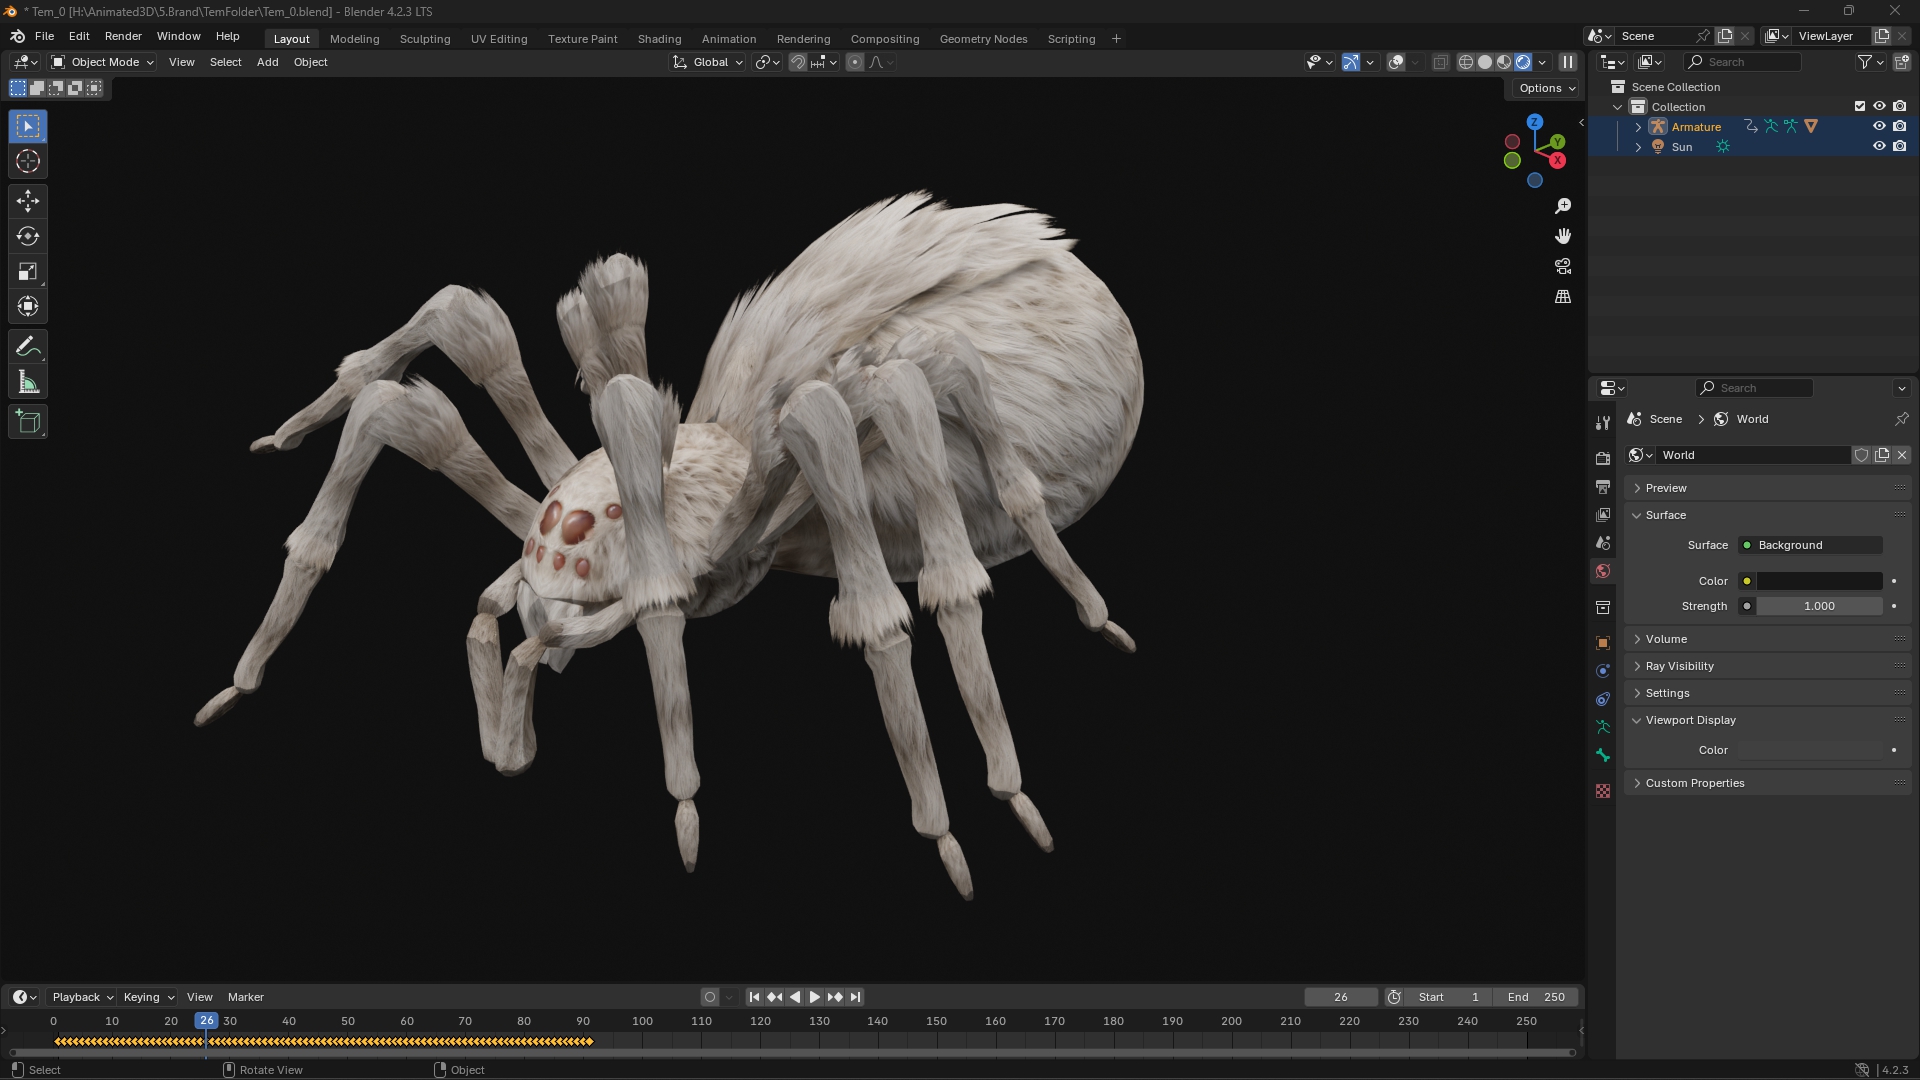
Task: Toggle the Collection checkbox in the outliner
Action: point(1860,106)
